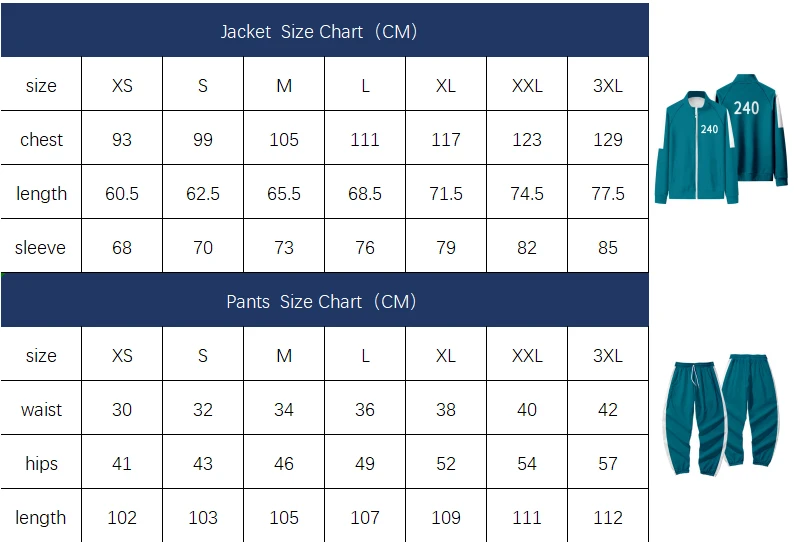This screenshot has width=794, height=542.
Task: Select the pants hips row label
Action: (41, 463)
